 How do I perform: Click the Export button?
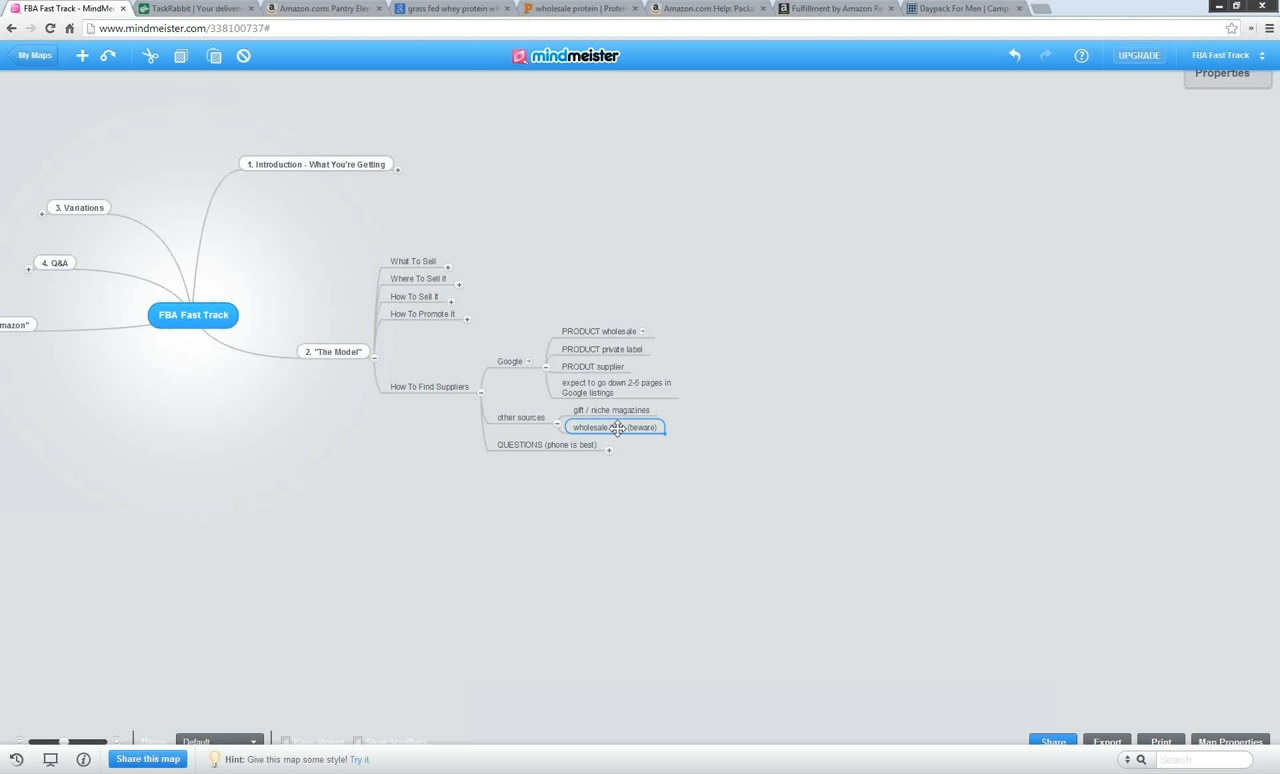[x=1107, y=741]
